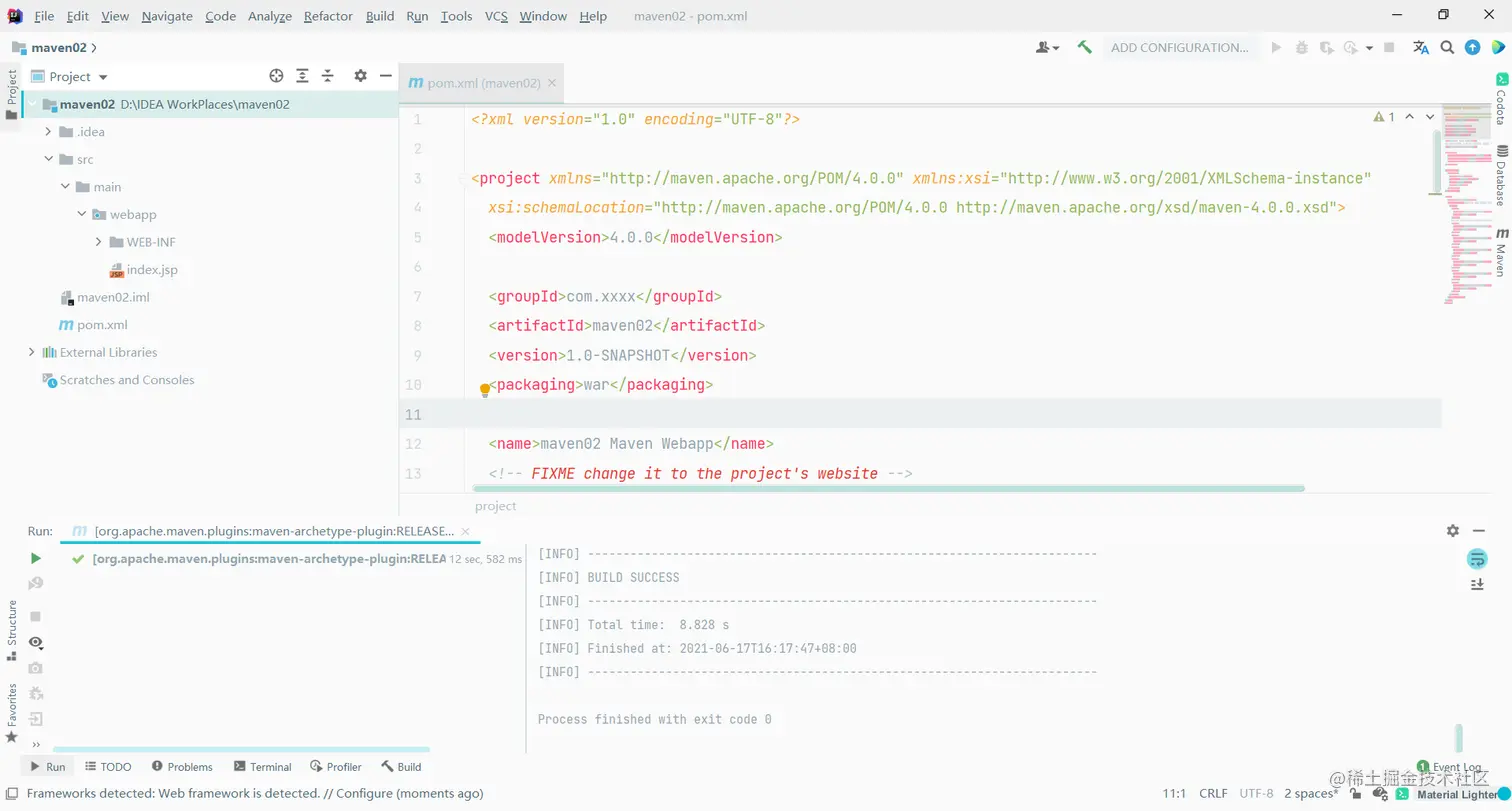Click the CRLF line separator in status bar
This screenshot has width=1512, height=811.
point(1213,794)
